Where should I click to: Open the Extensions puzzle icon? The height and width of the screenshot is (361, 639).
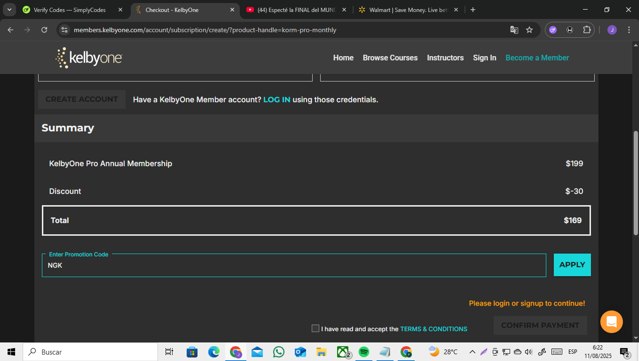[587, 30]
